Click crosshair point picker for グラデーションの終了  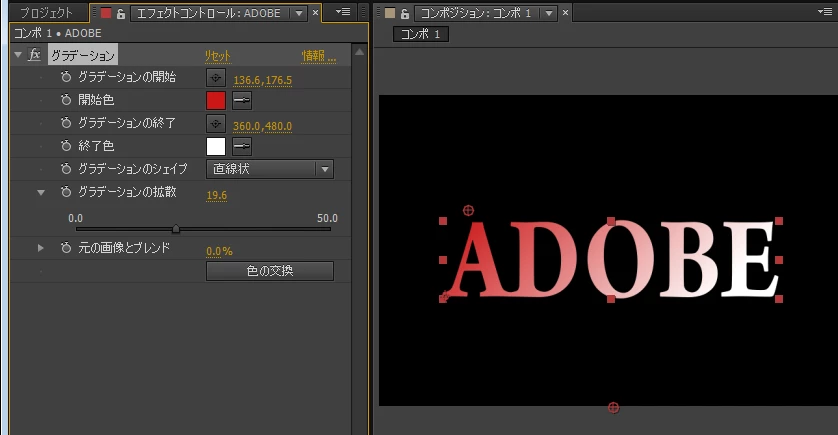216,123
